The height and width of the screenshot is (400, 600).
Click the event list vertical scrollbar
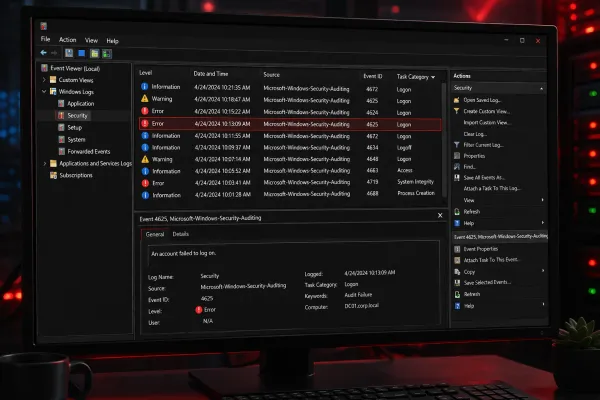[x=444, y=140]
